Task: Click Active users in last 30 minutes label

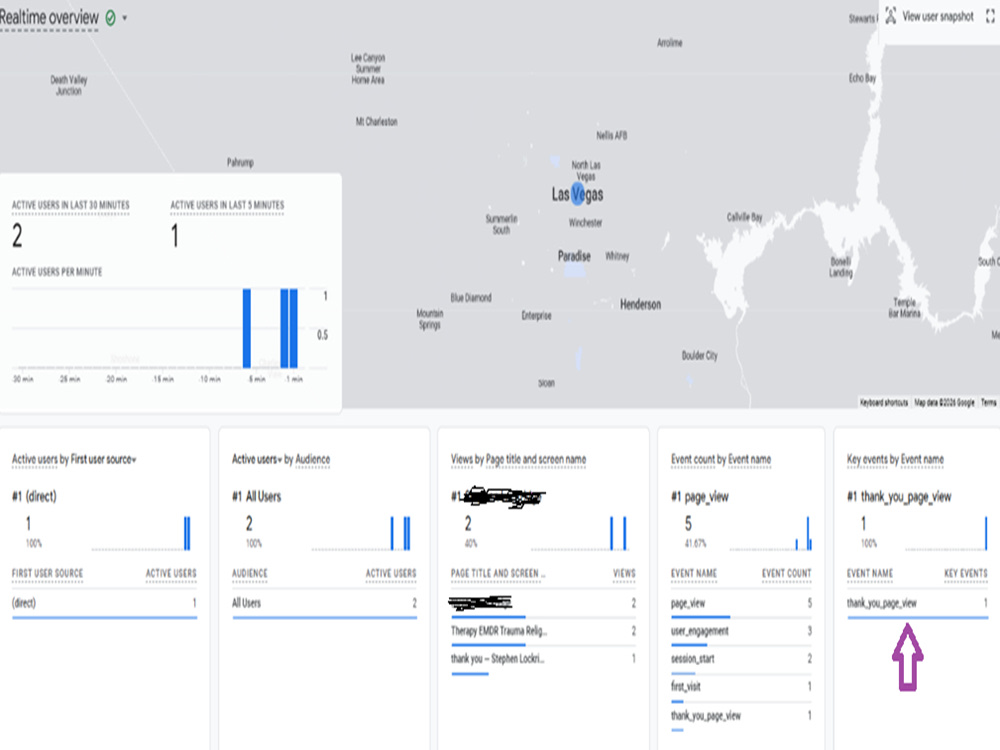Action: coord(71,205)
